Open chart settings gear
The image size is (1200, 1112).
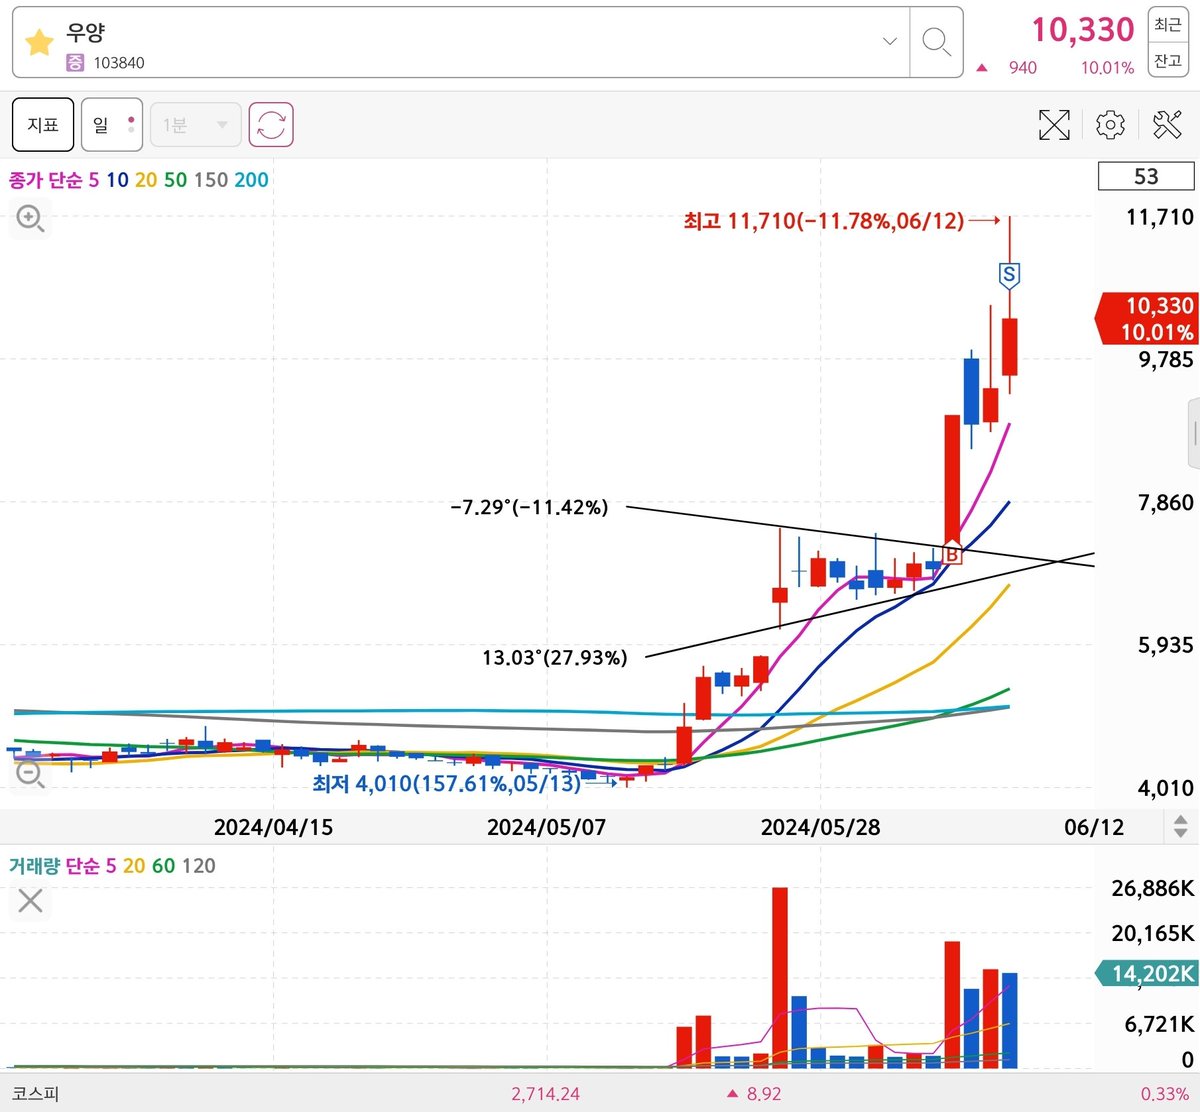pyautogui.click(x=1110, y=125)
